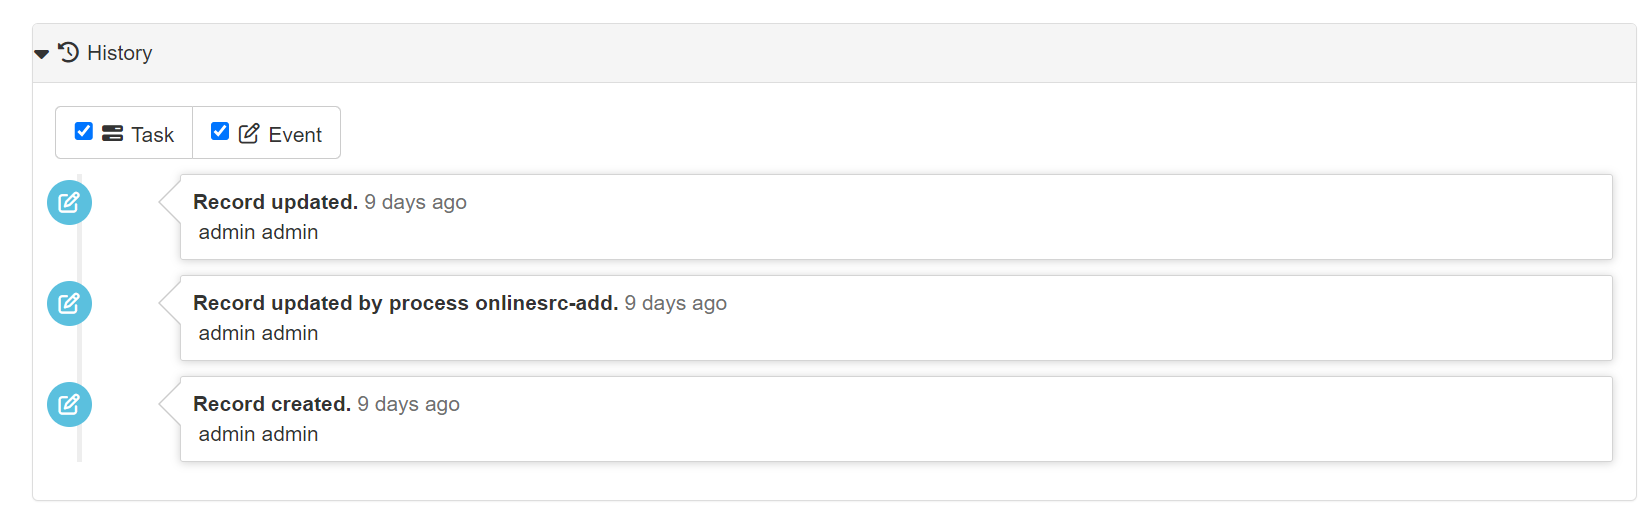Click admin admin under Record created
This screenshot has height=528, width=1644.
[258, 434]
